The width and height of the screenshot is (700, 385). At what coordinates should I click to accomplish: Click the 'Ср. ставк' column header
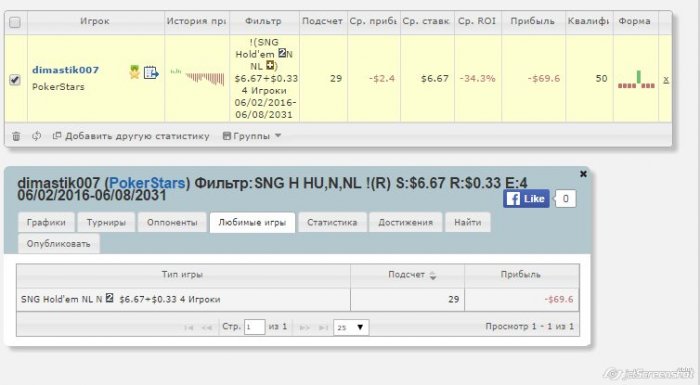tap(427, 21)
